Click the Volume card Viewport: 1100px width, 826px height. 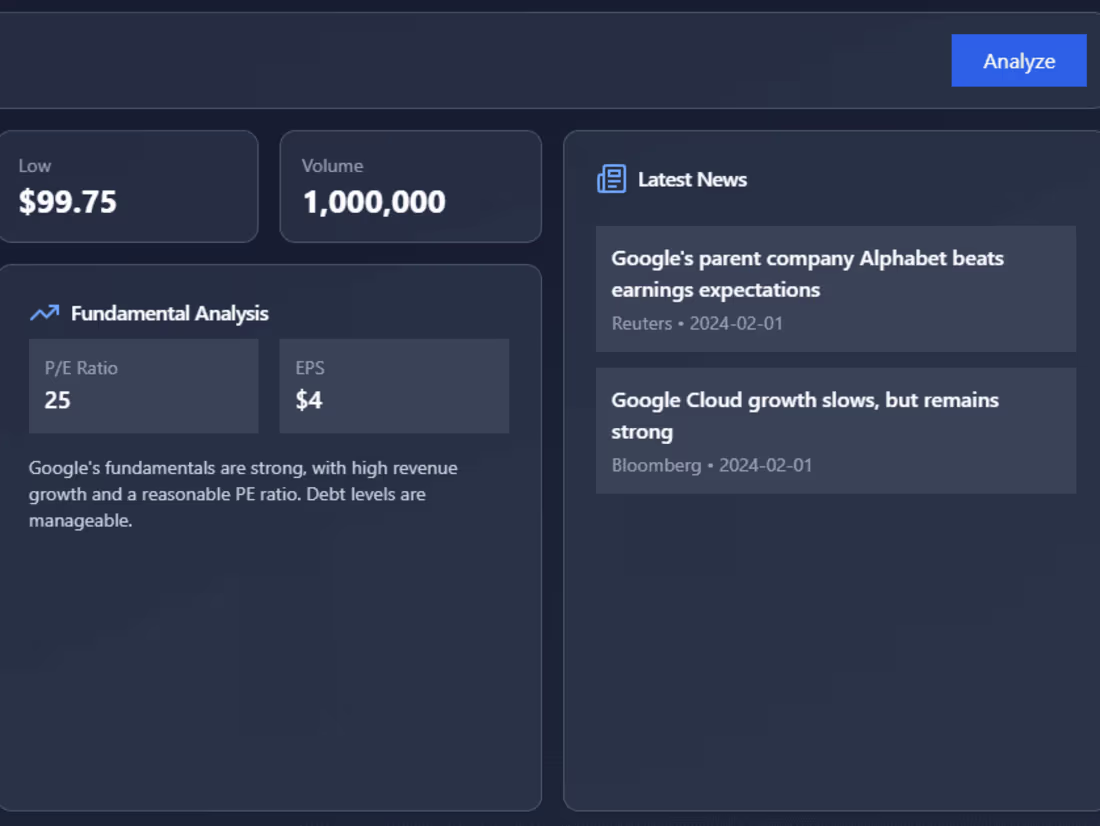410,186
